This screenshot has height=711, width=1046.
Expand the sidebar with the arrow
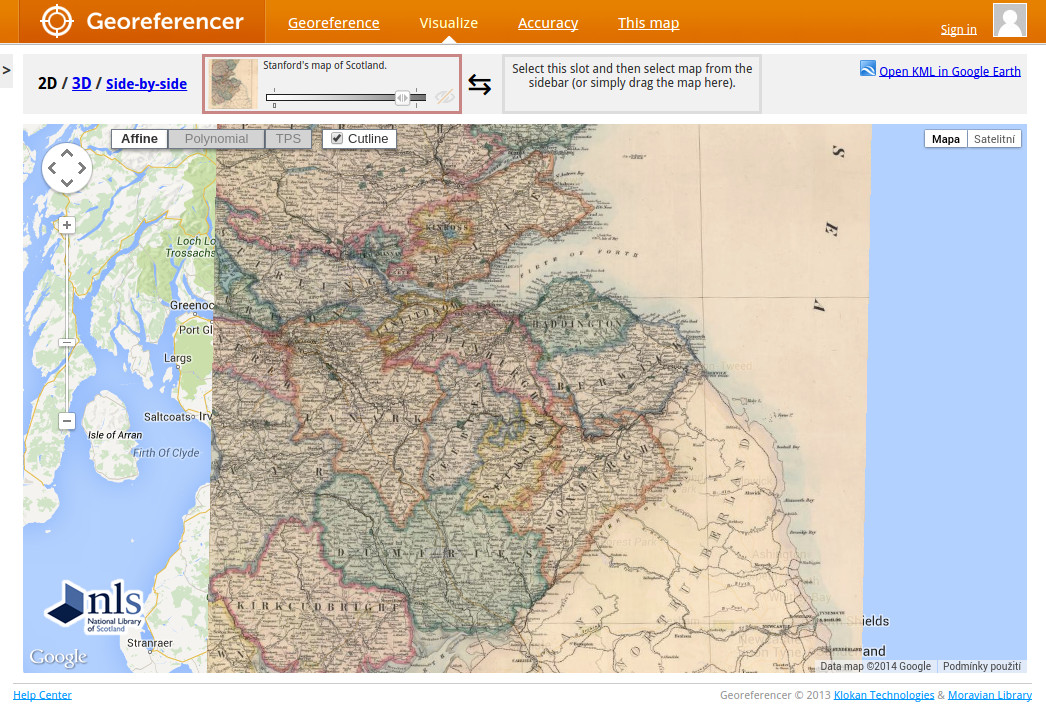(6, 70)
